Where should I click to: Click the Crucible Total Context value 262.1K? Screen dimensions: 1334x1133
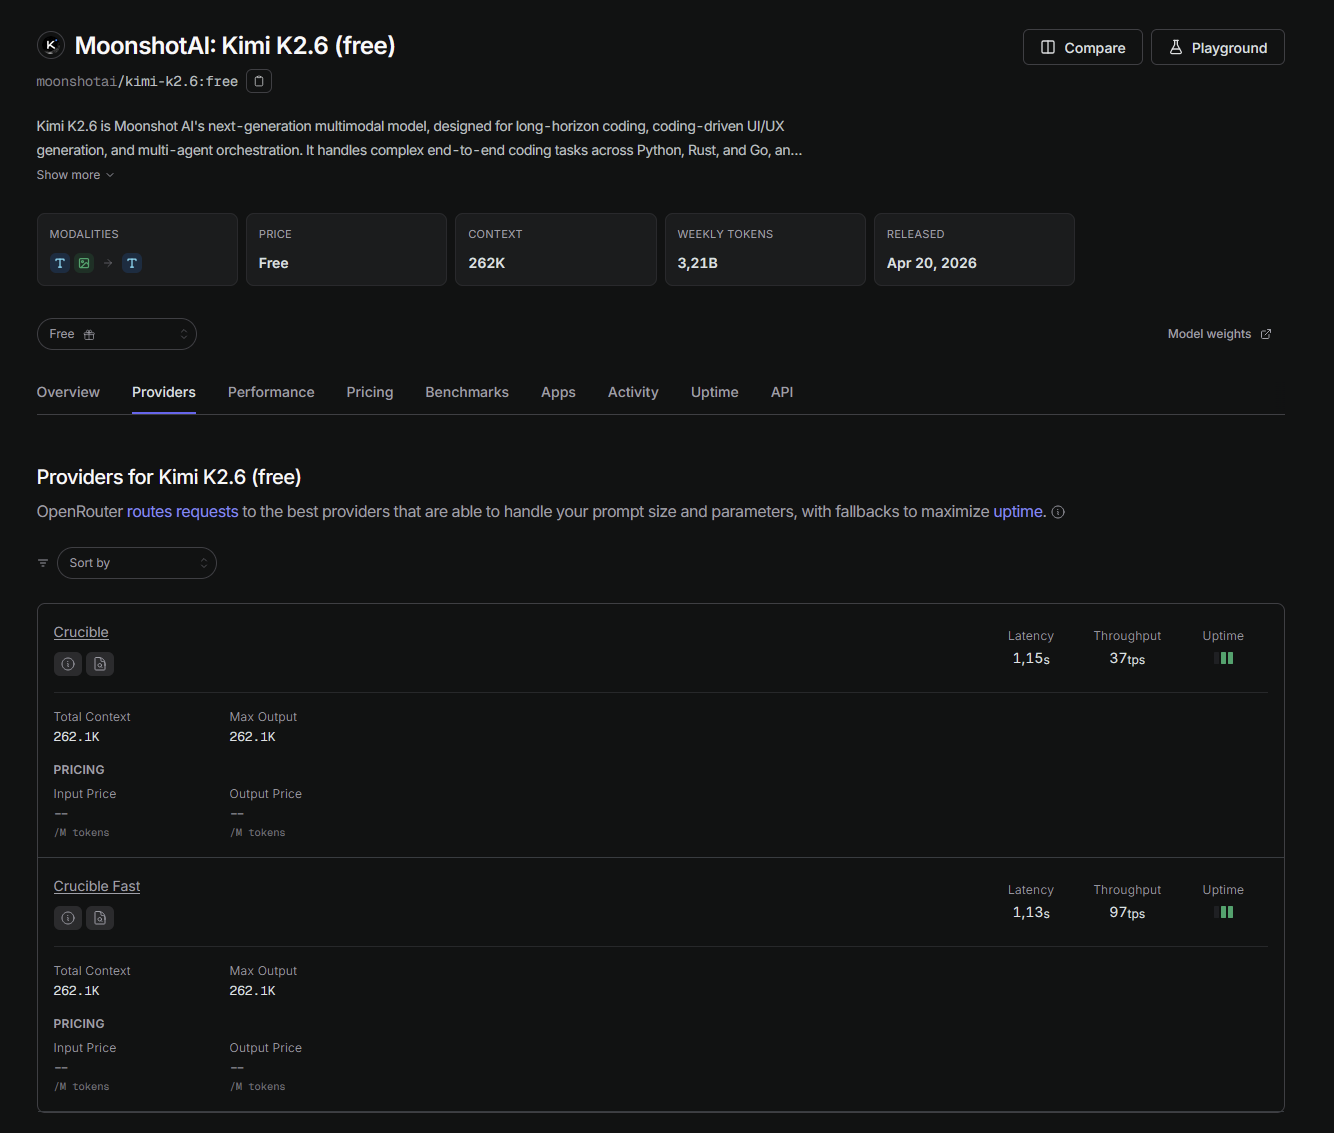77,737
